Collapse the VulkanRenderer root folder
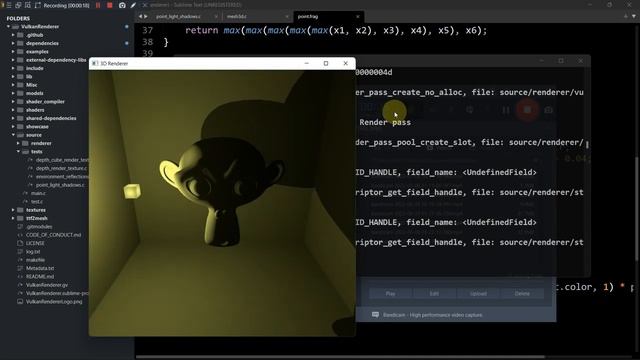 pos(8,27)
